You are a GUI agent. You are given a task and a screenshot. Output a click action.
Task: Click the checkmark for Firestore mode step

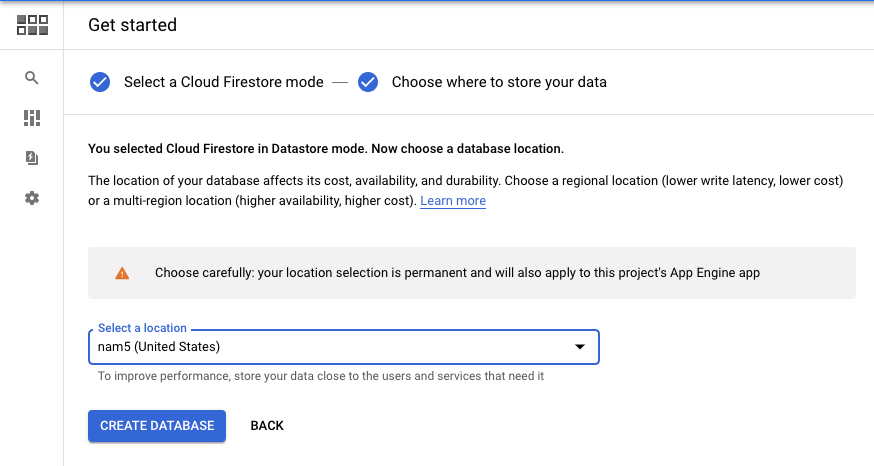(100, 82)
